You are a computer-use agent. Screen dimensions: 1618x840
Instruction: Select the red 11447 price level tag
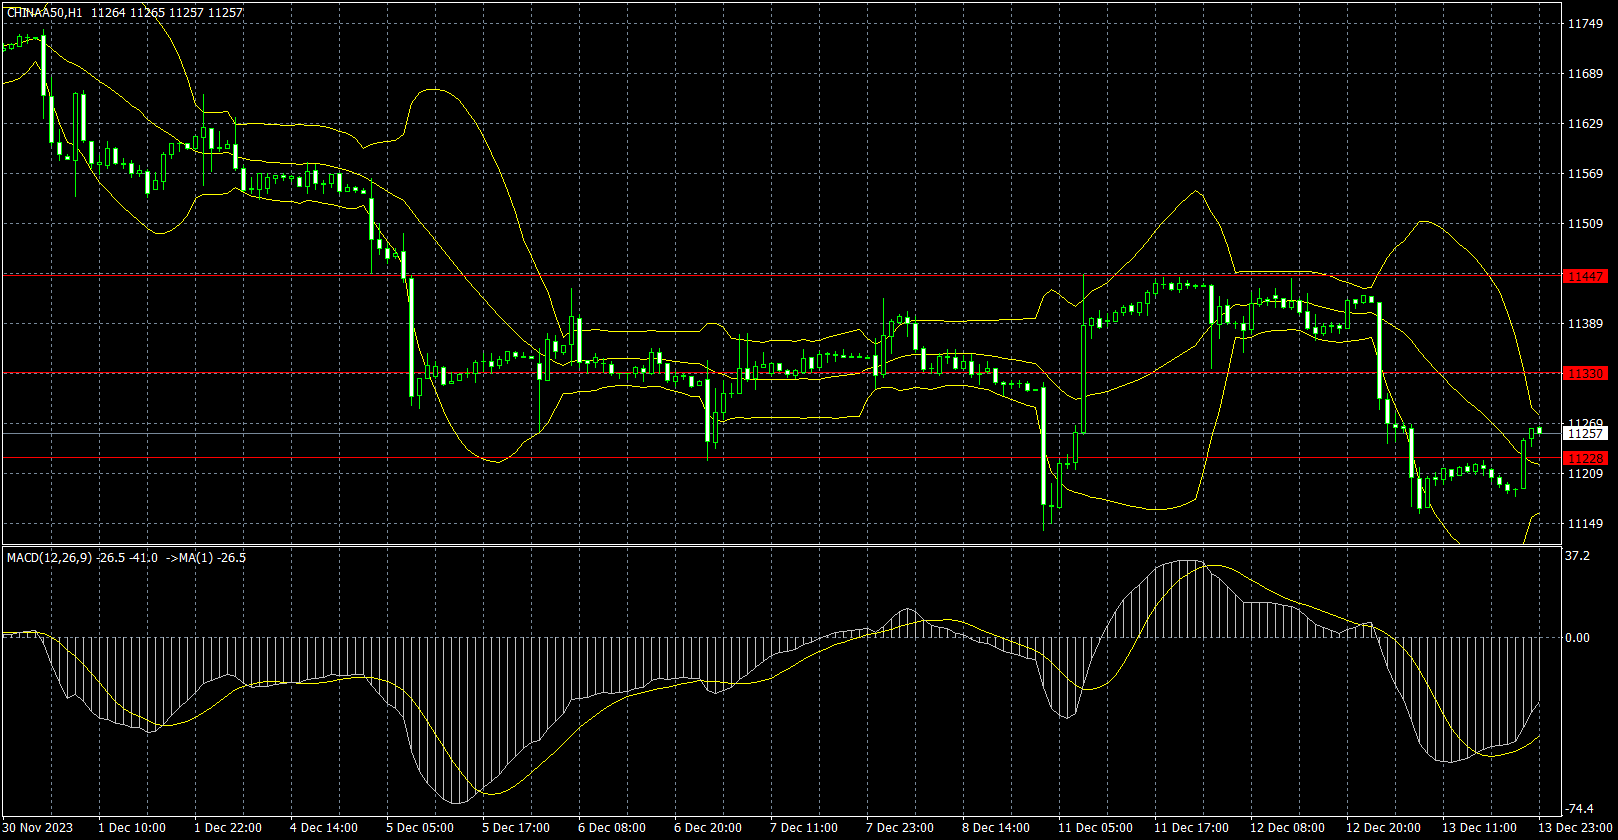[x=1586, y=276]
